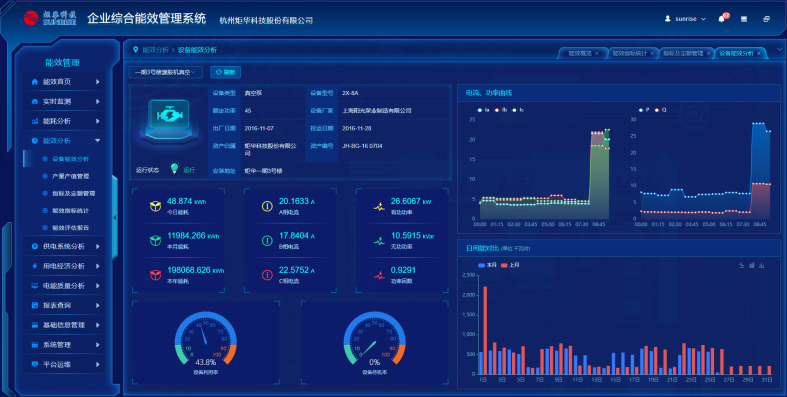Click the window restore icon in header
This screenshot has width=787, height=397.
(x=766, y=19)
